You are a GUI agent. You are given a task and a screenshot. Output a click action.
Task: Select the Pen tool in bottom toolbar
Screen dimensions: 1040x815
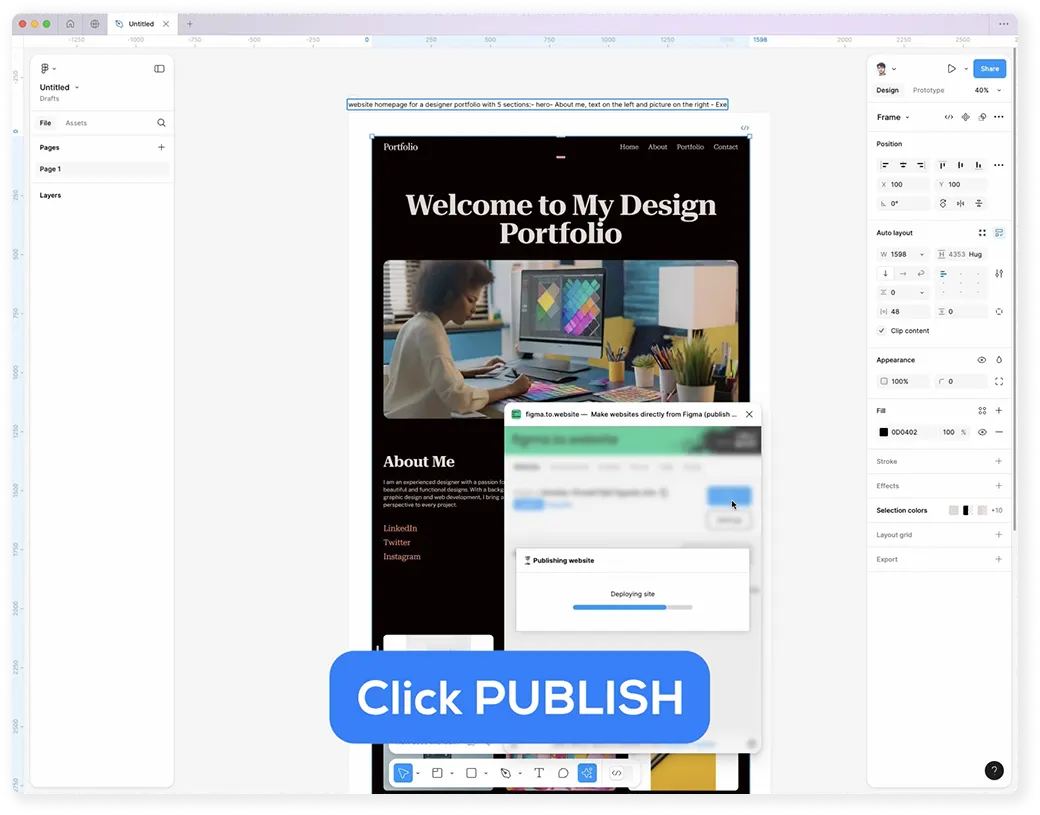coord(505,773)
